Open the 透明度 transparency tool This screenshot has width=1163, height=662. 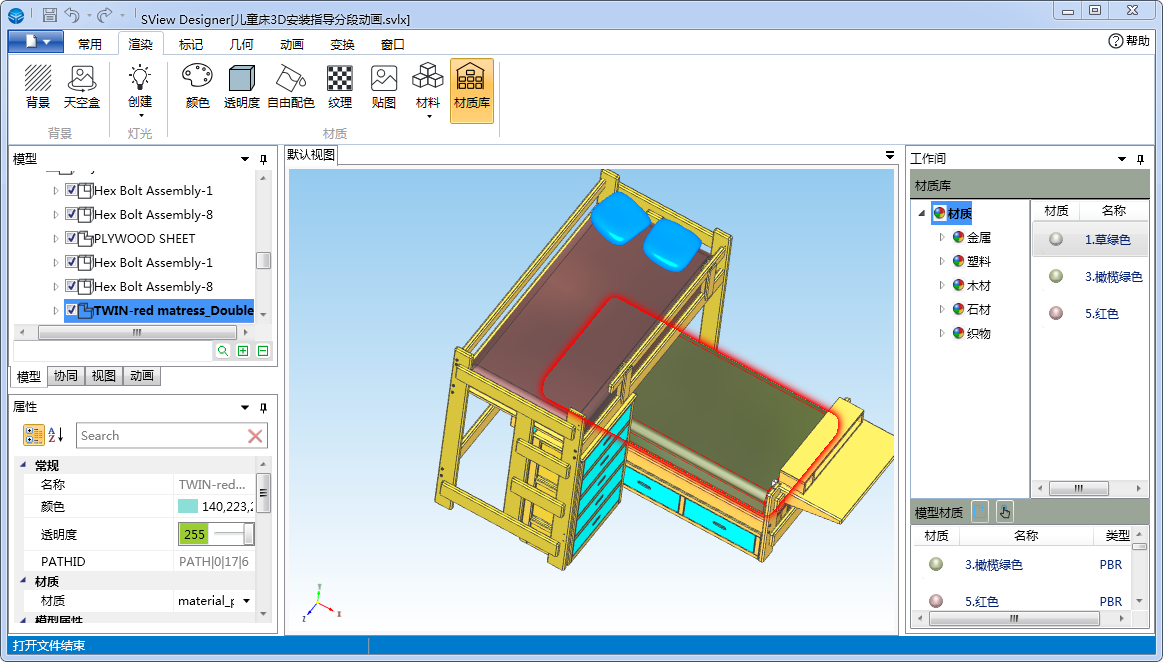(x=242, y=87)
